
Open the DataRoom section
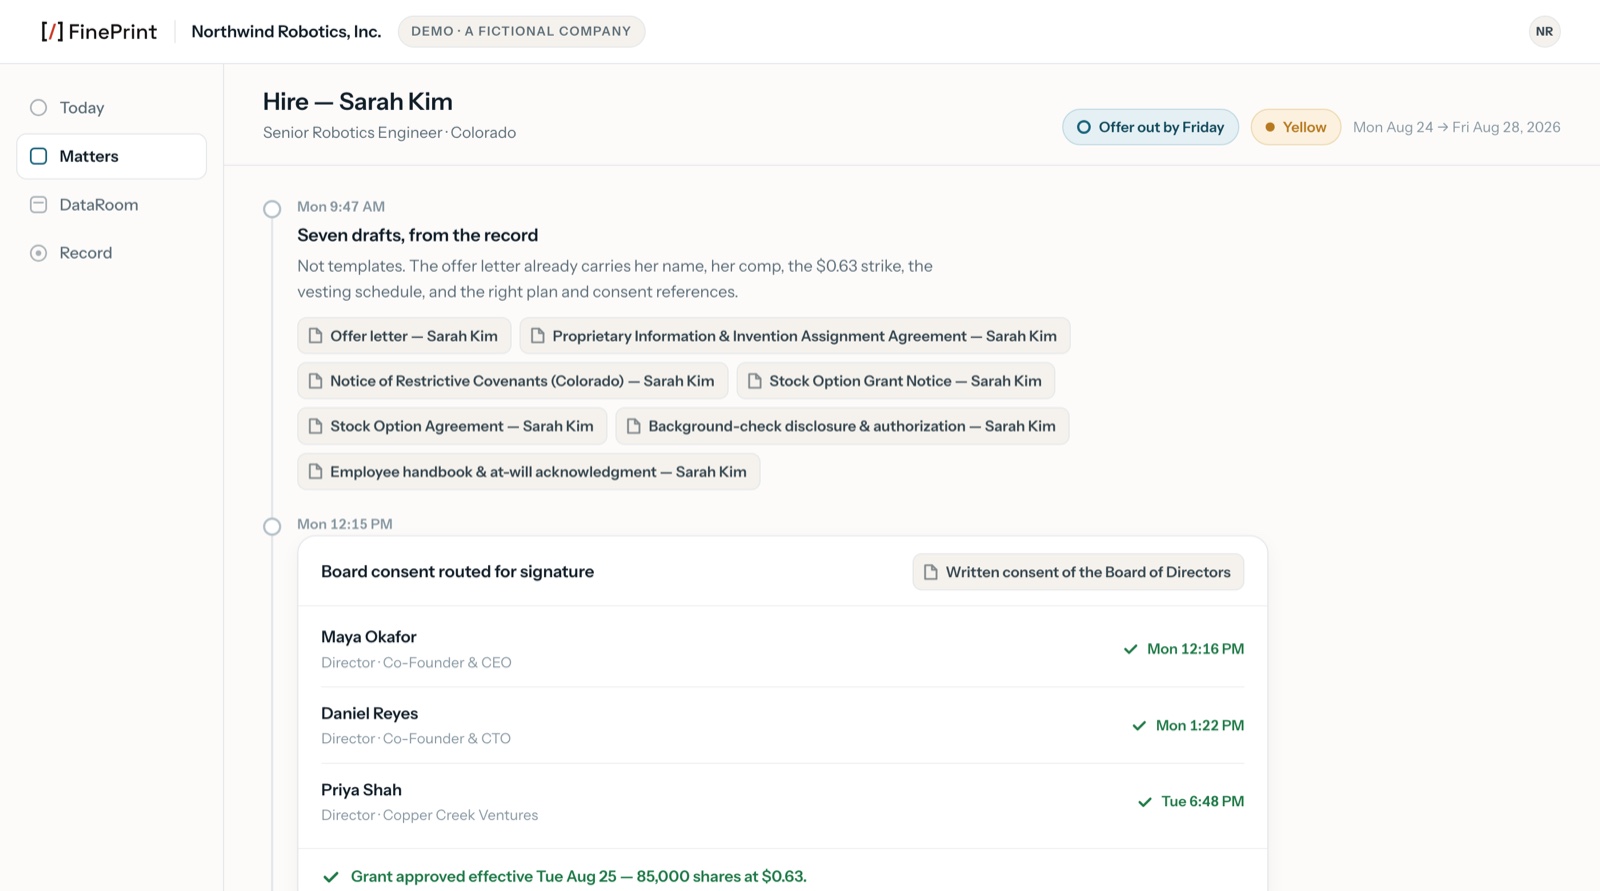point(112,205)
